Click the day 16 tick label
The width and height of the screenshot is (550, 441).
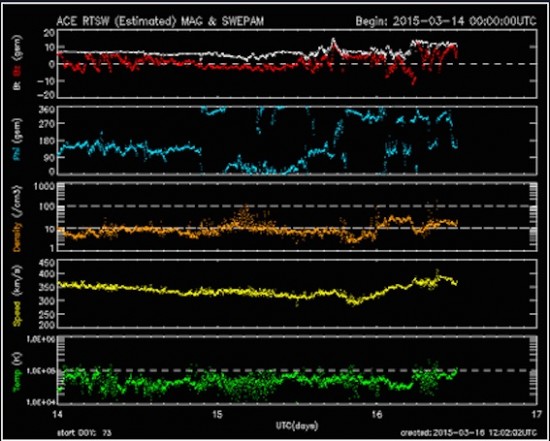[377, 414]
